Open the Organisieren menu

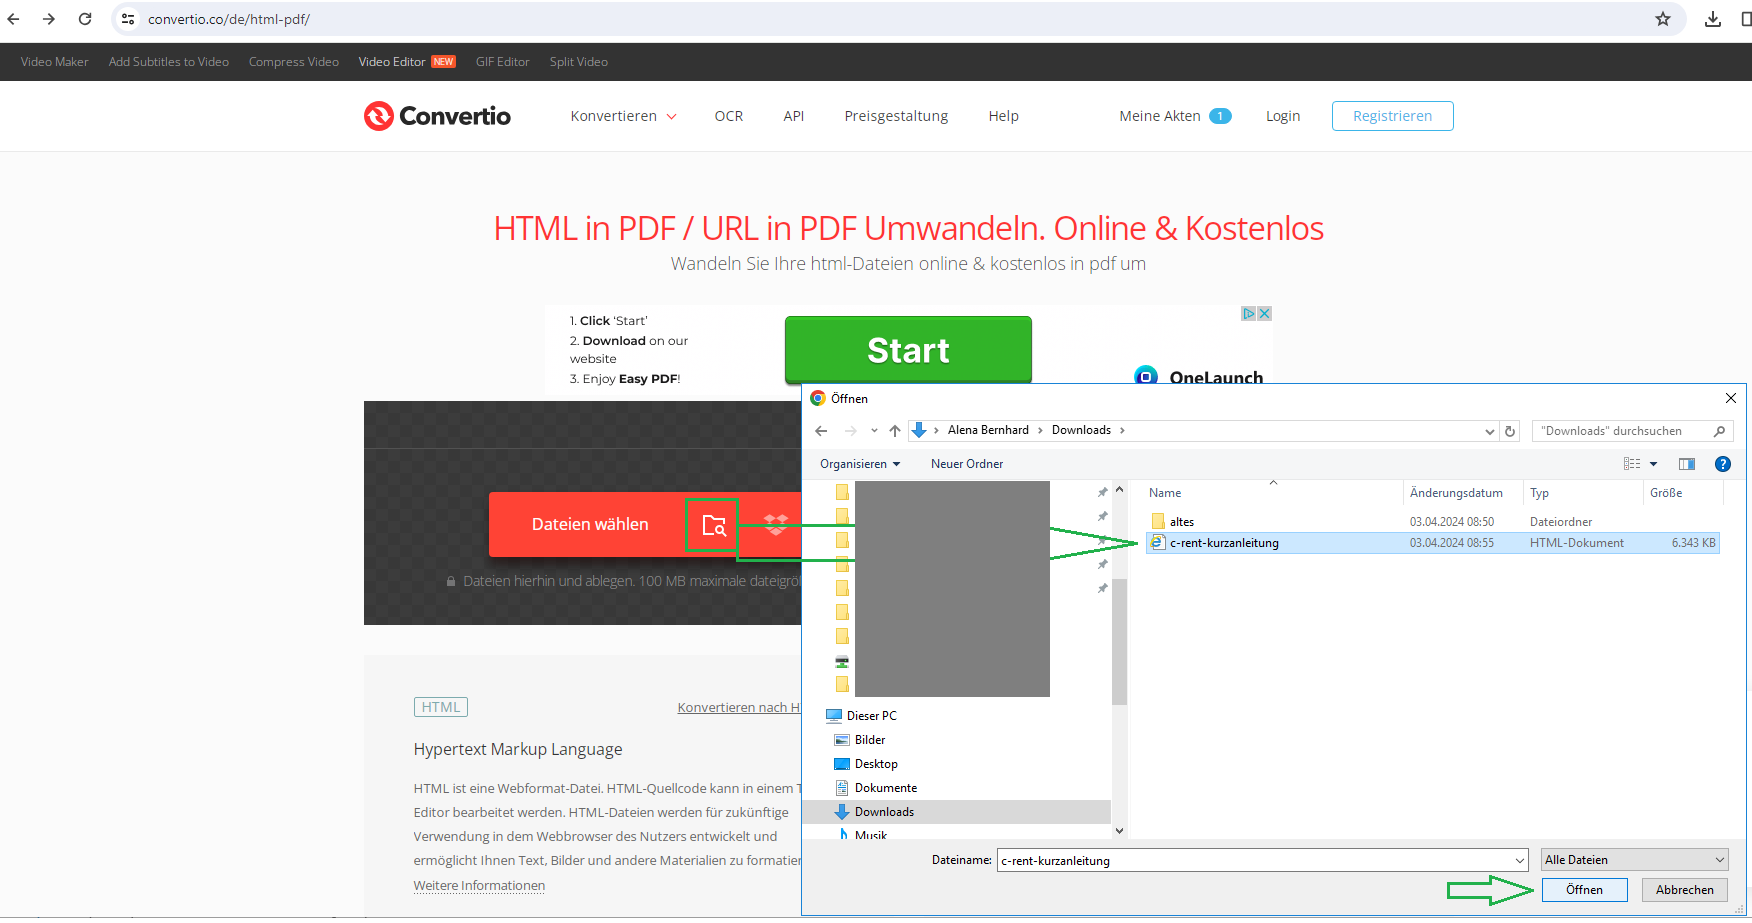860,464
